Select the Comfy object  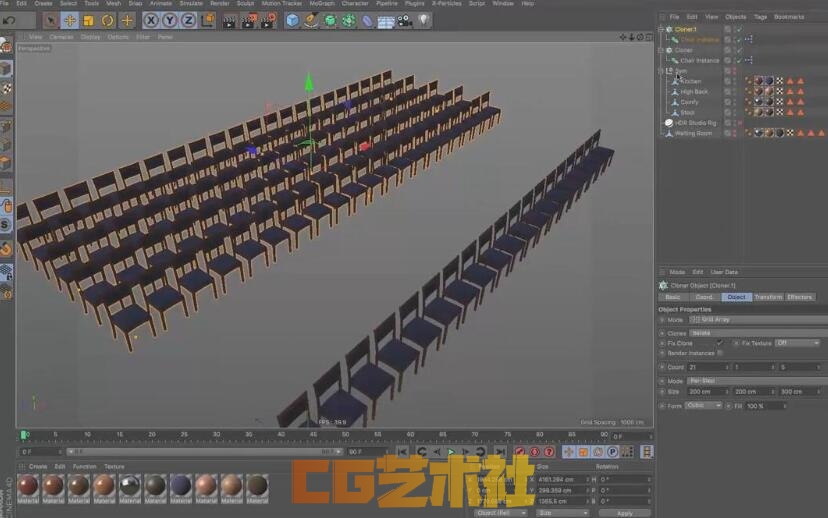[x=689, y=102]
